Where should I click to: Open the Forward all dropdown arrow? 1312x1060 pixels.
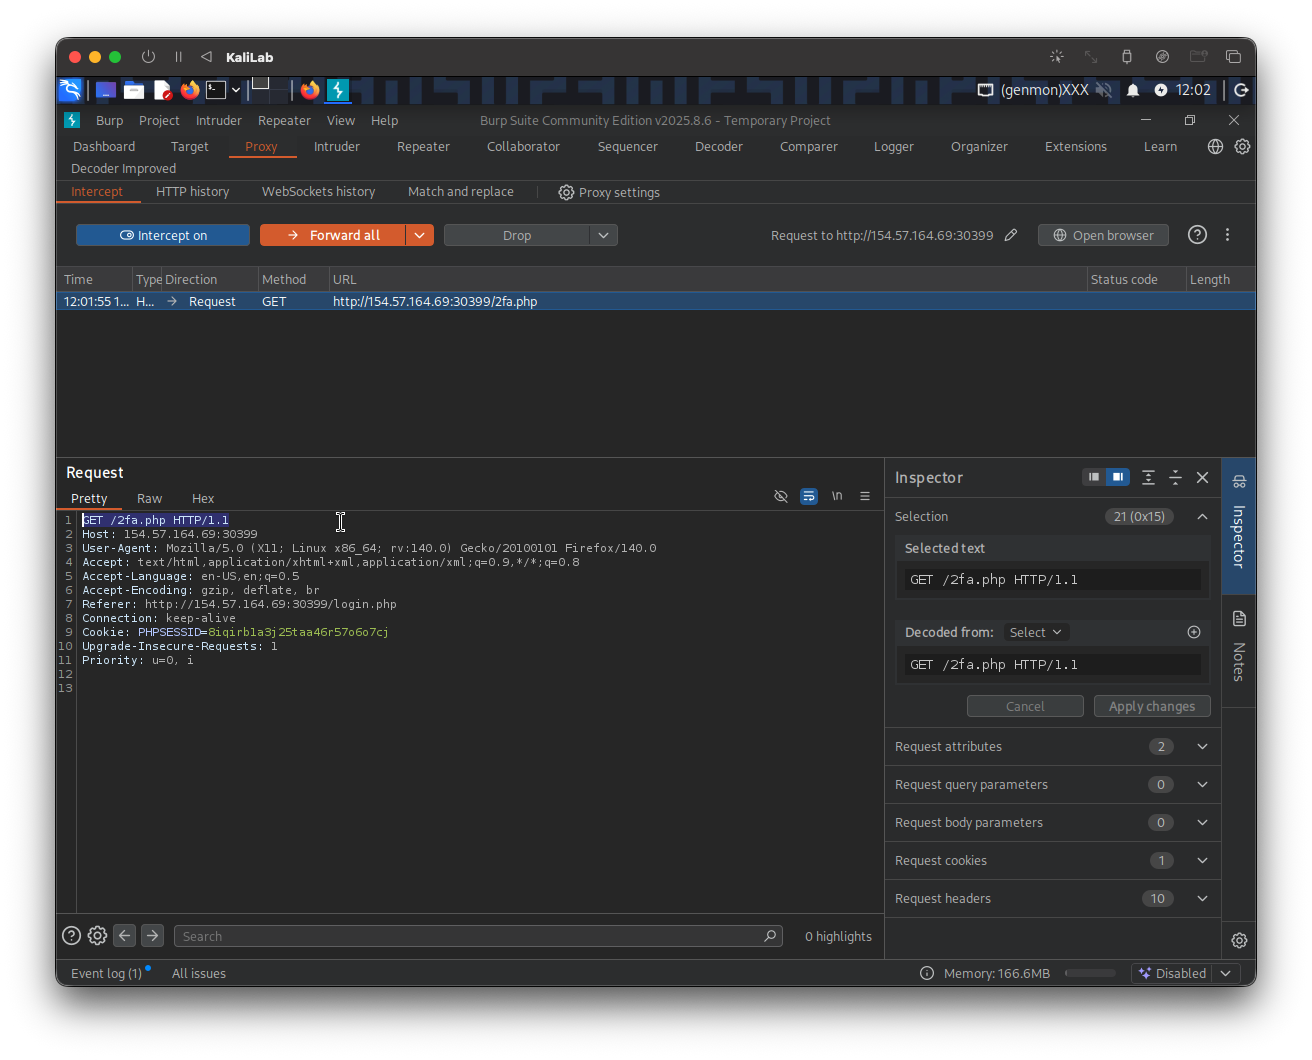pos(420,235)
